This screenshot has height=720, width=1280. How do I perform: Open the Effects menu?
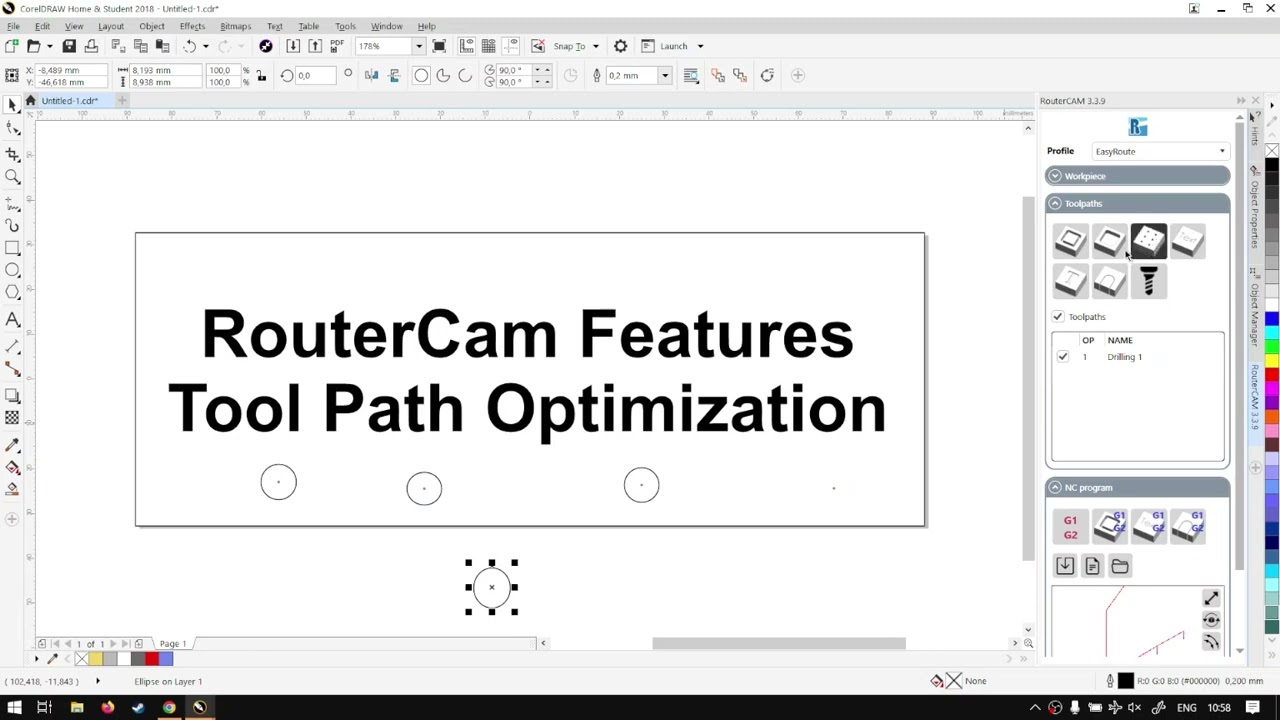click(192, 26)
